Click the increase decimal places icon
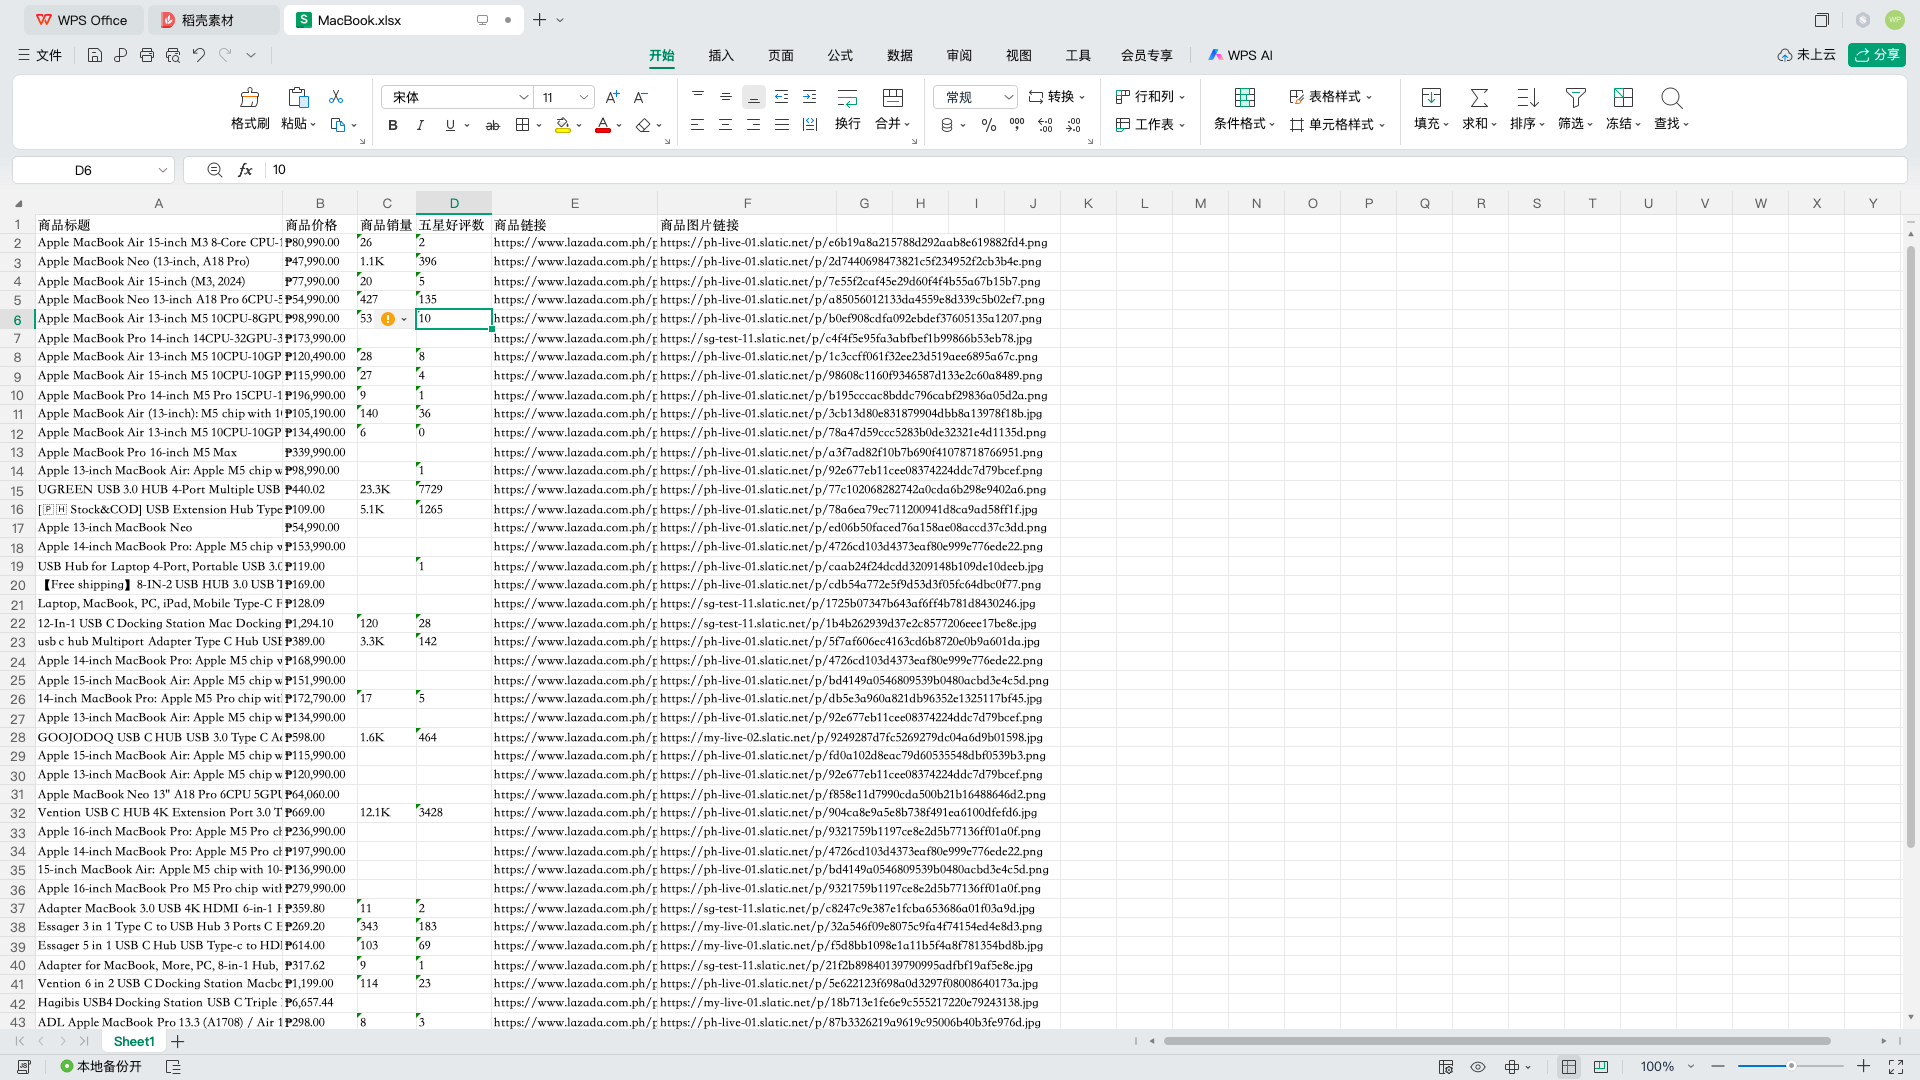The image size is (1920, 1080). [1045, 125]
